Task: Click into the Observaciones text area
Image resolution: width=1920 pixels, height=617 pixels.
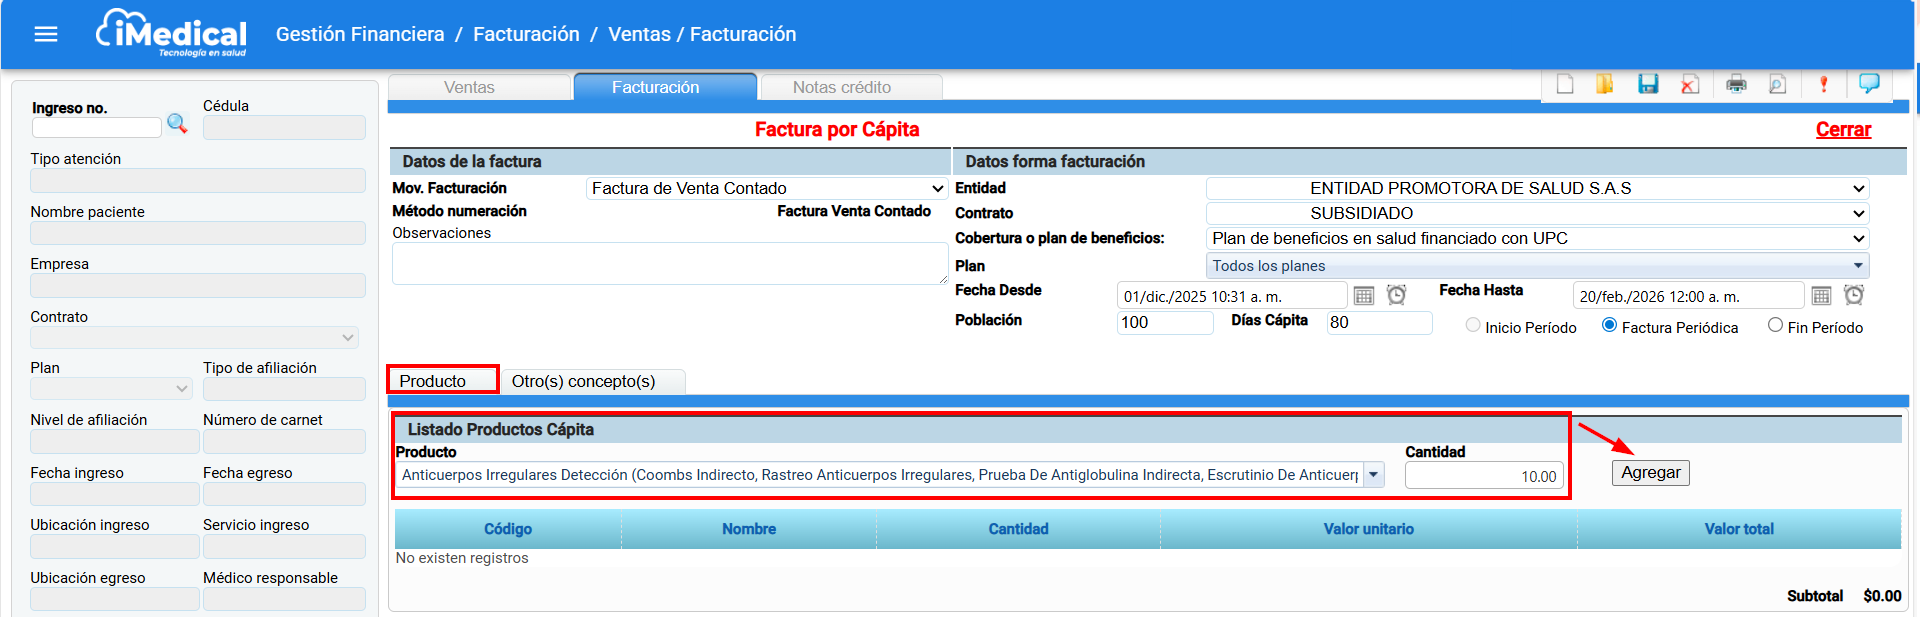Action: 668,264
